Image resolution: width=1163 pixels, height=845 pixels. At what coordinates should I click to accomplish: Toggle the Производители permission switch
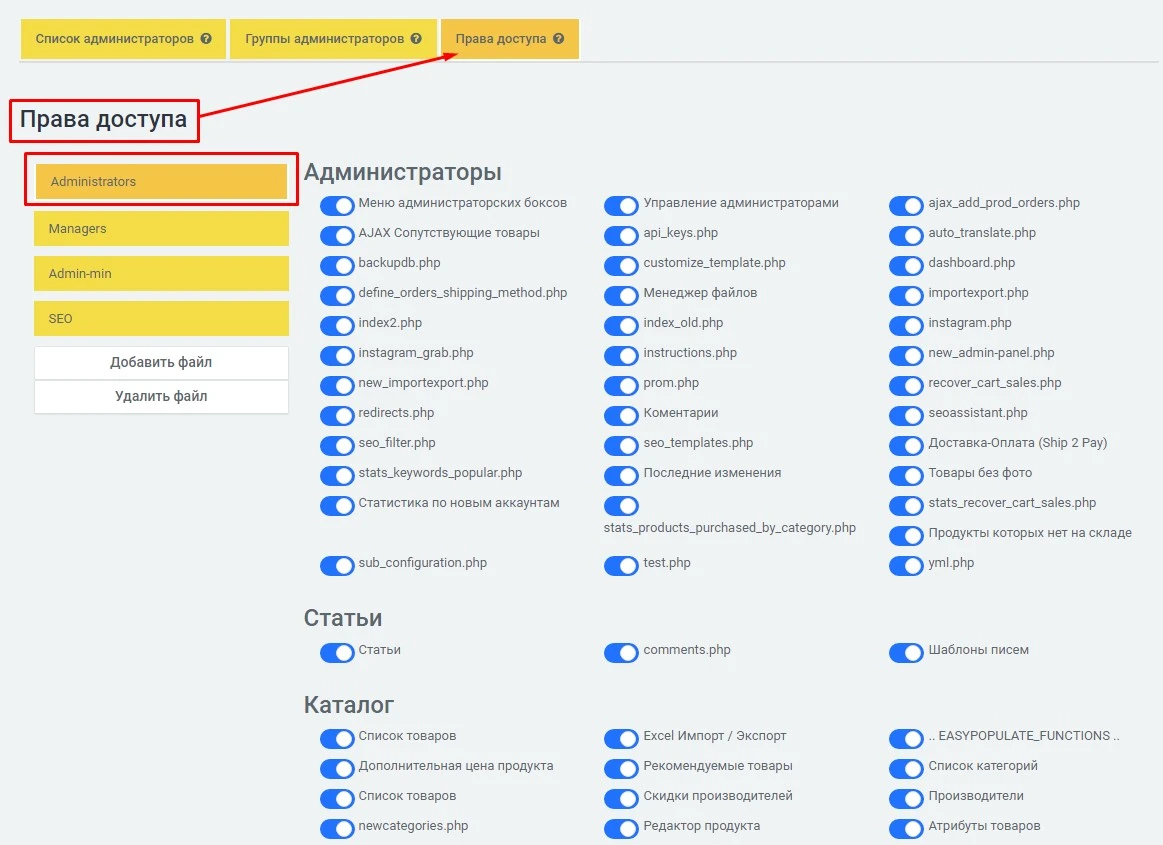click(906, 799)
